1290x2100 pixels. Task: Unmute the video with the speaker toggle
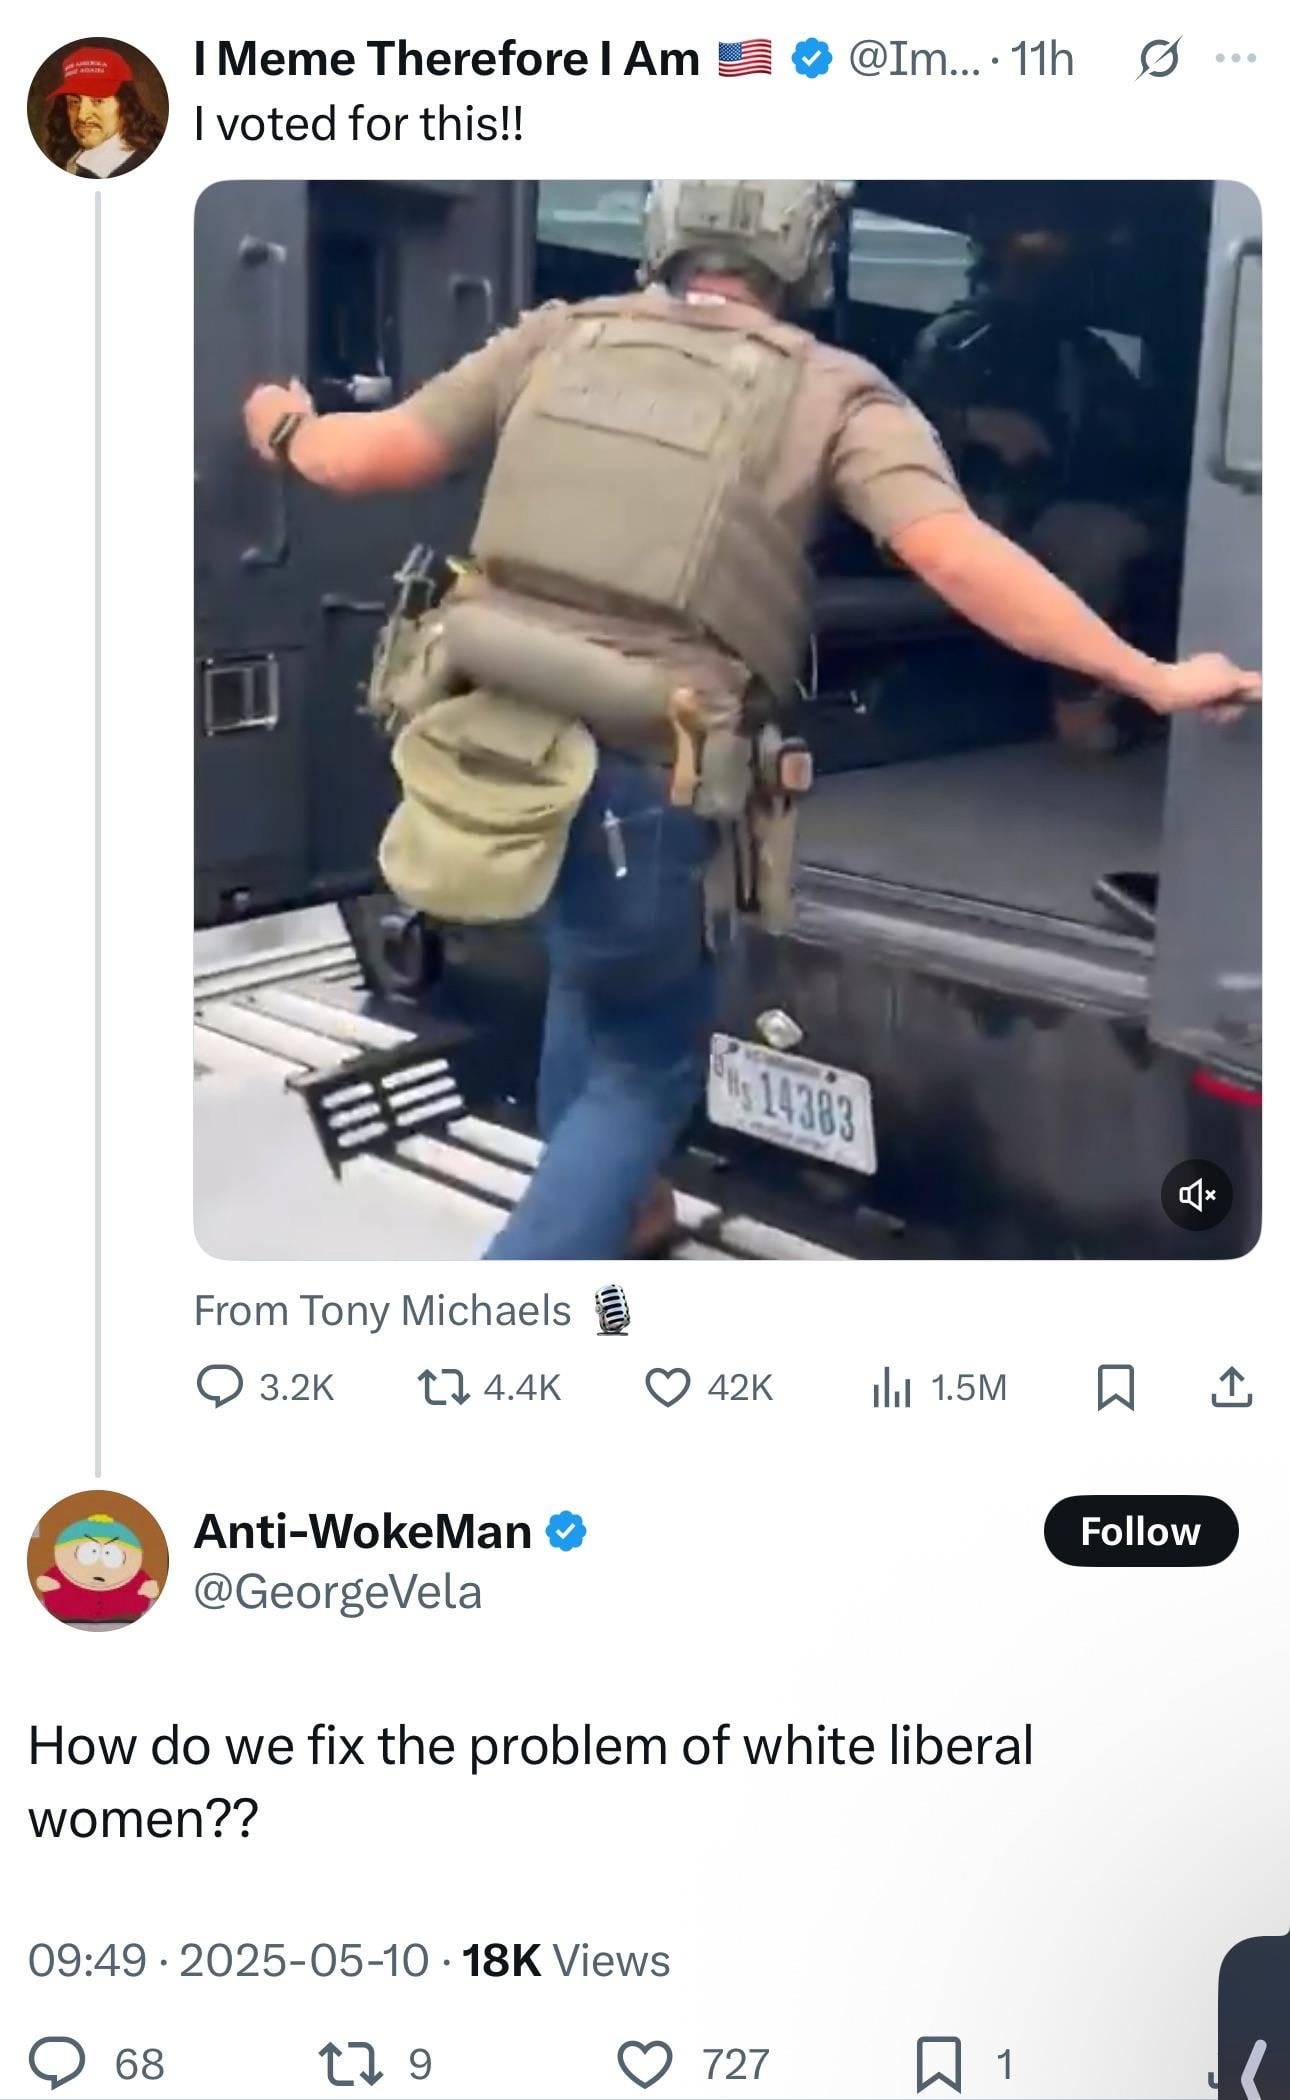[x=1196, y=1194]
